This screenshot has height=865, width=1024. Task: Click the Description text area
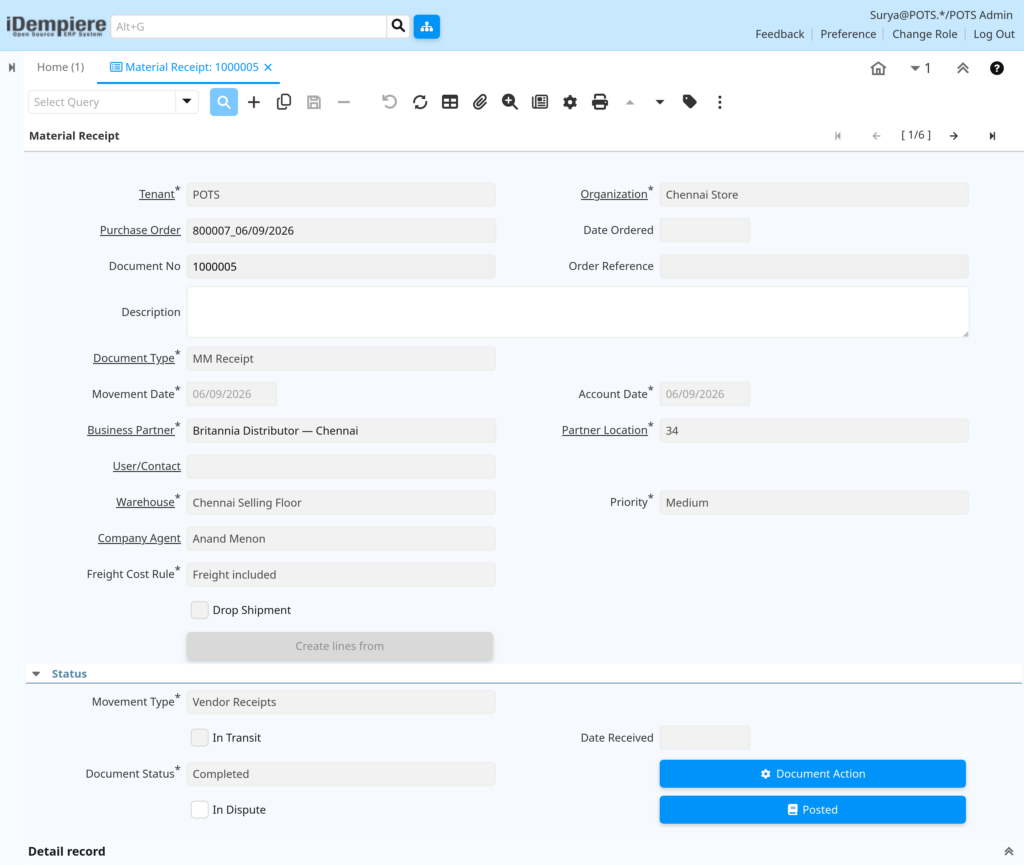click(x=578, y=312)
